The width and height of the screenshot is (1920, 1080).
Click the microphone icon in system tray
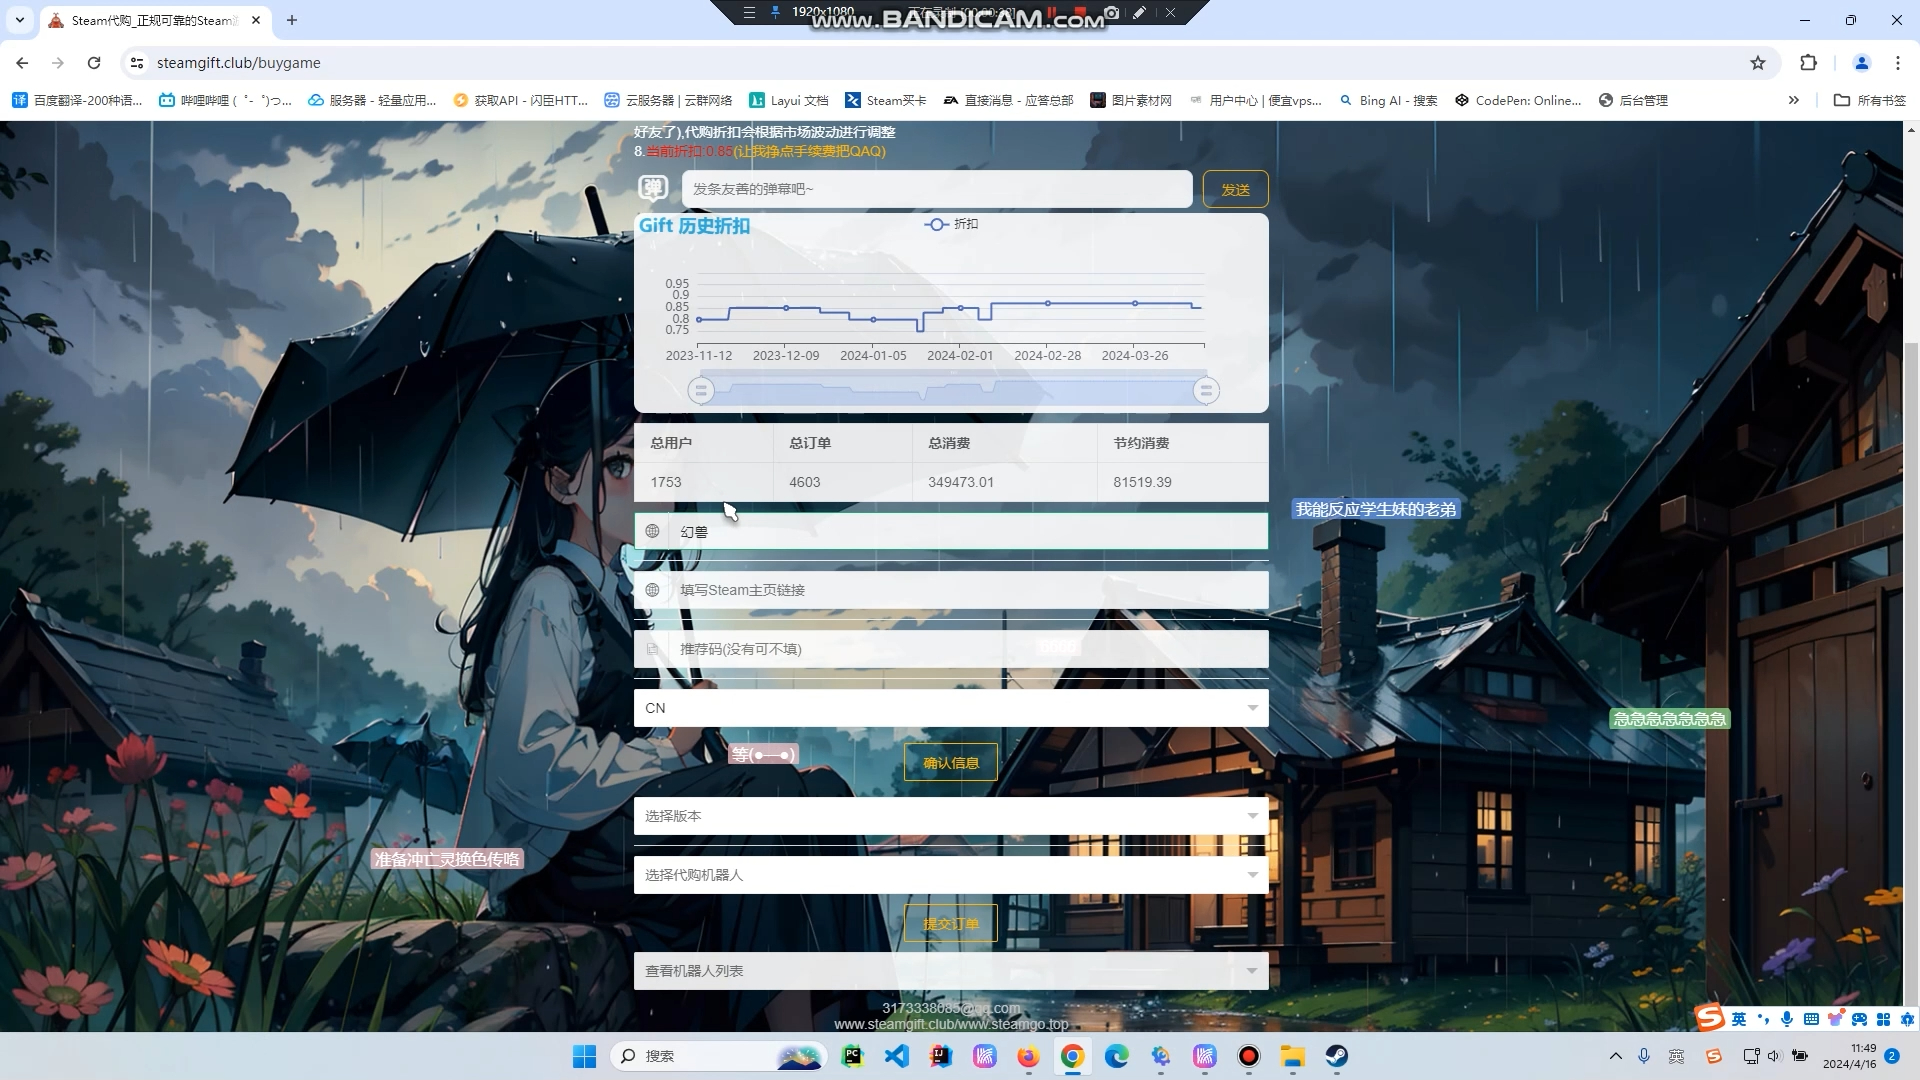(x=1644, y=1056)
